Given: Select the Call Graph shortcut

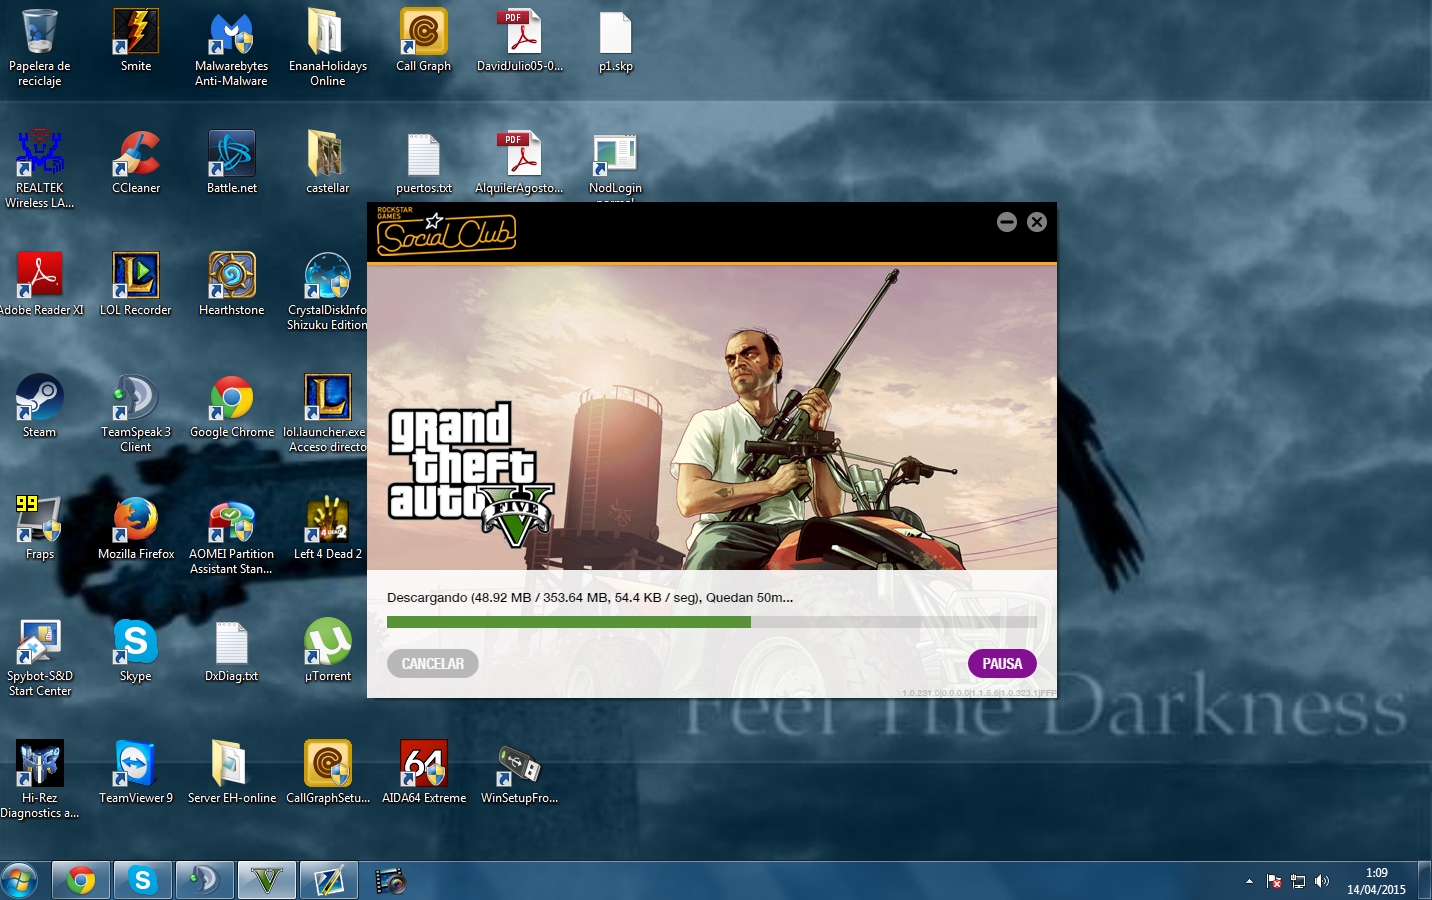Looking at the screenshot, I should pos(423,41).
